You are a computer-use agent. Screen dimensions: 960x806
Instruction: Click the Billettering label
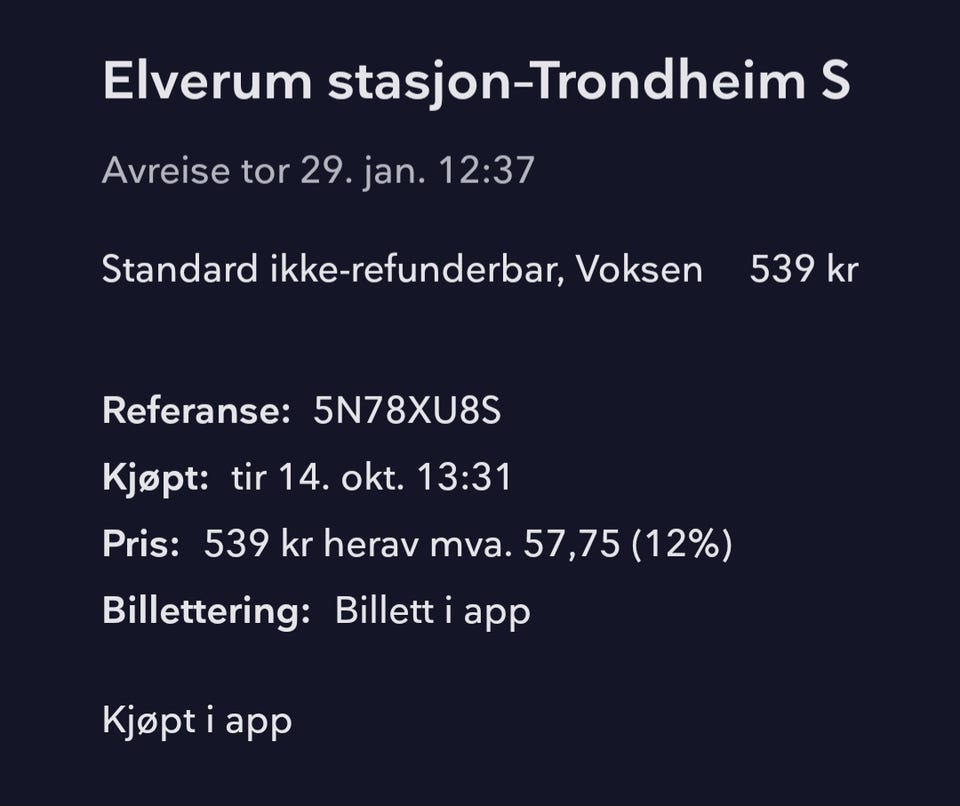[x=206, y=612]
